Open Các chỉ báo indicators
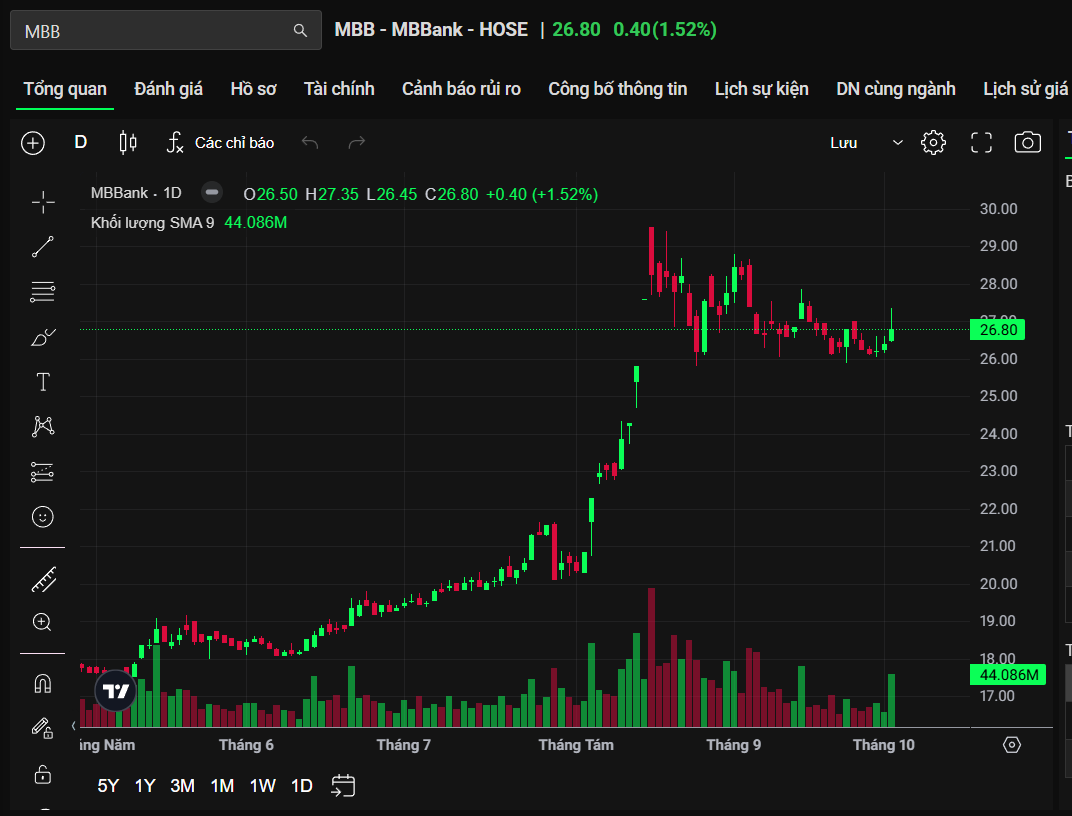The height and width of the screenshot is (816, 1072). [220, 143]
